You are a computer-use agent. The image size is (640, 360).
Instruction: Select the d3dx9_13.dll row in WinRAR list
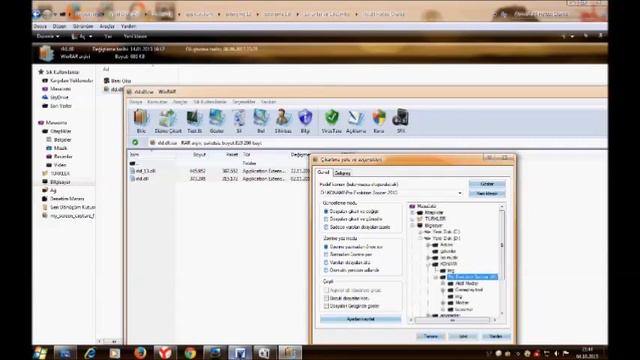pyautogui.click(x=220, y=171)
